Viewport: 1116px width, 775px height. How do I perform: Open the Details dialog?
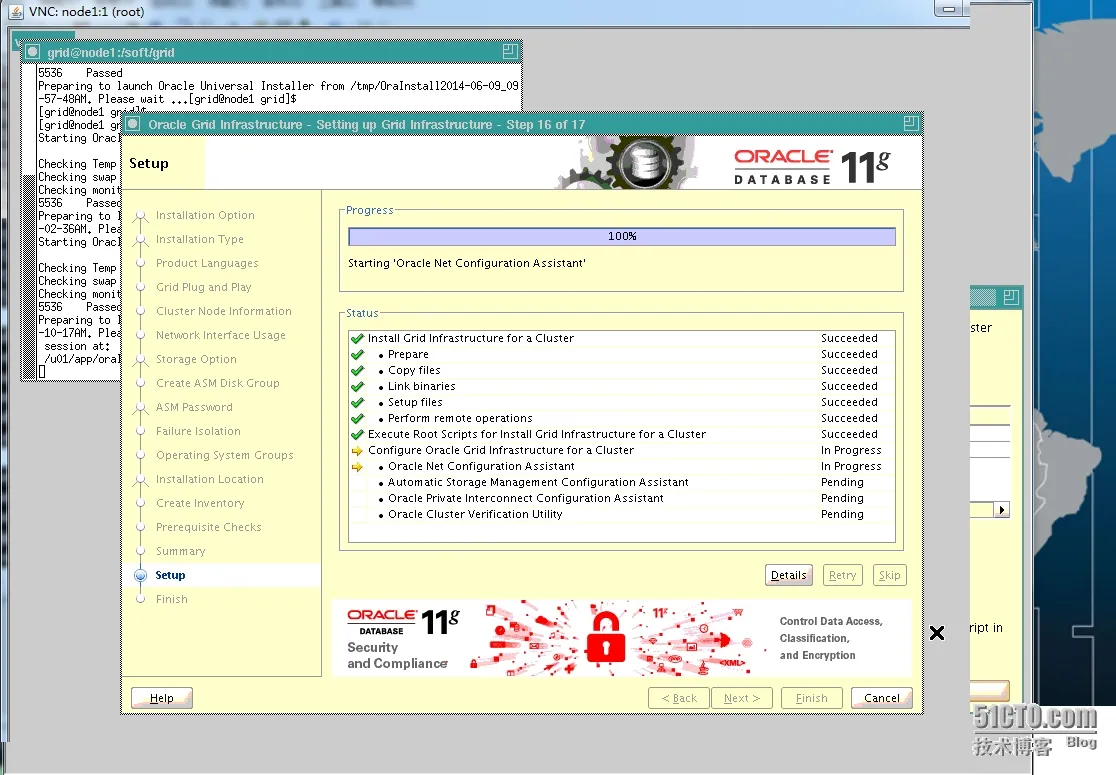788,575
